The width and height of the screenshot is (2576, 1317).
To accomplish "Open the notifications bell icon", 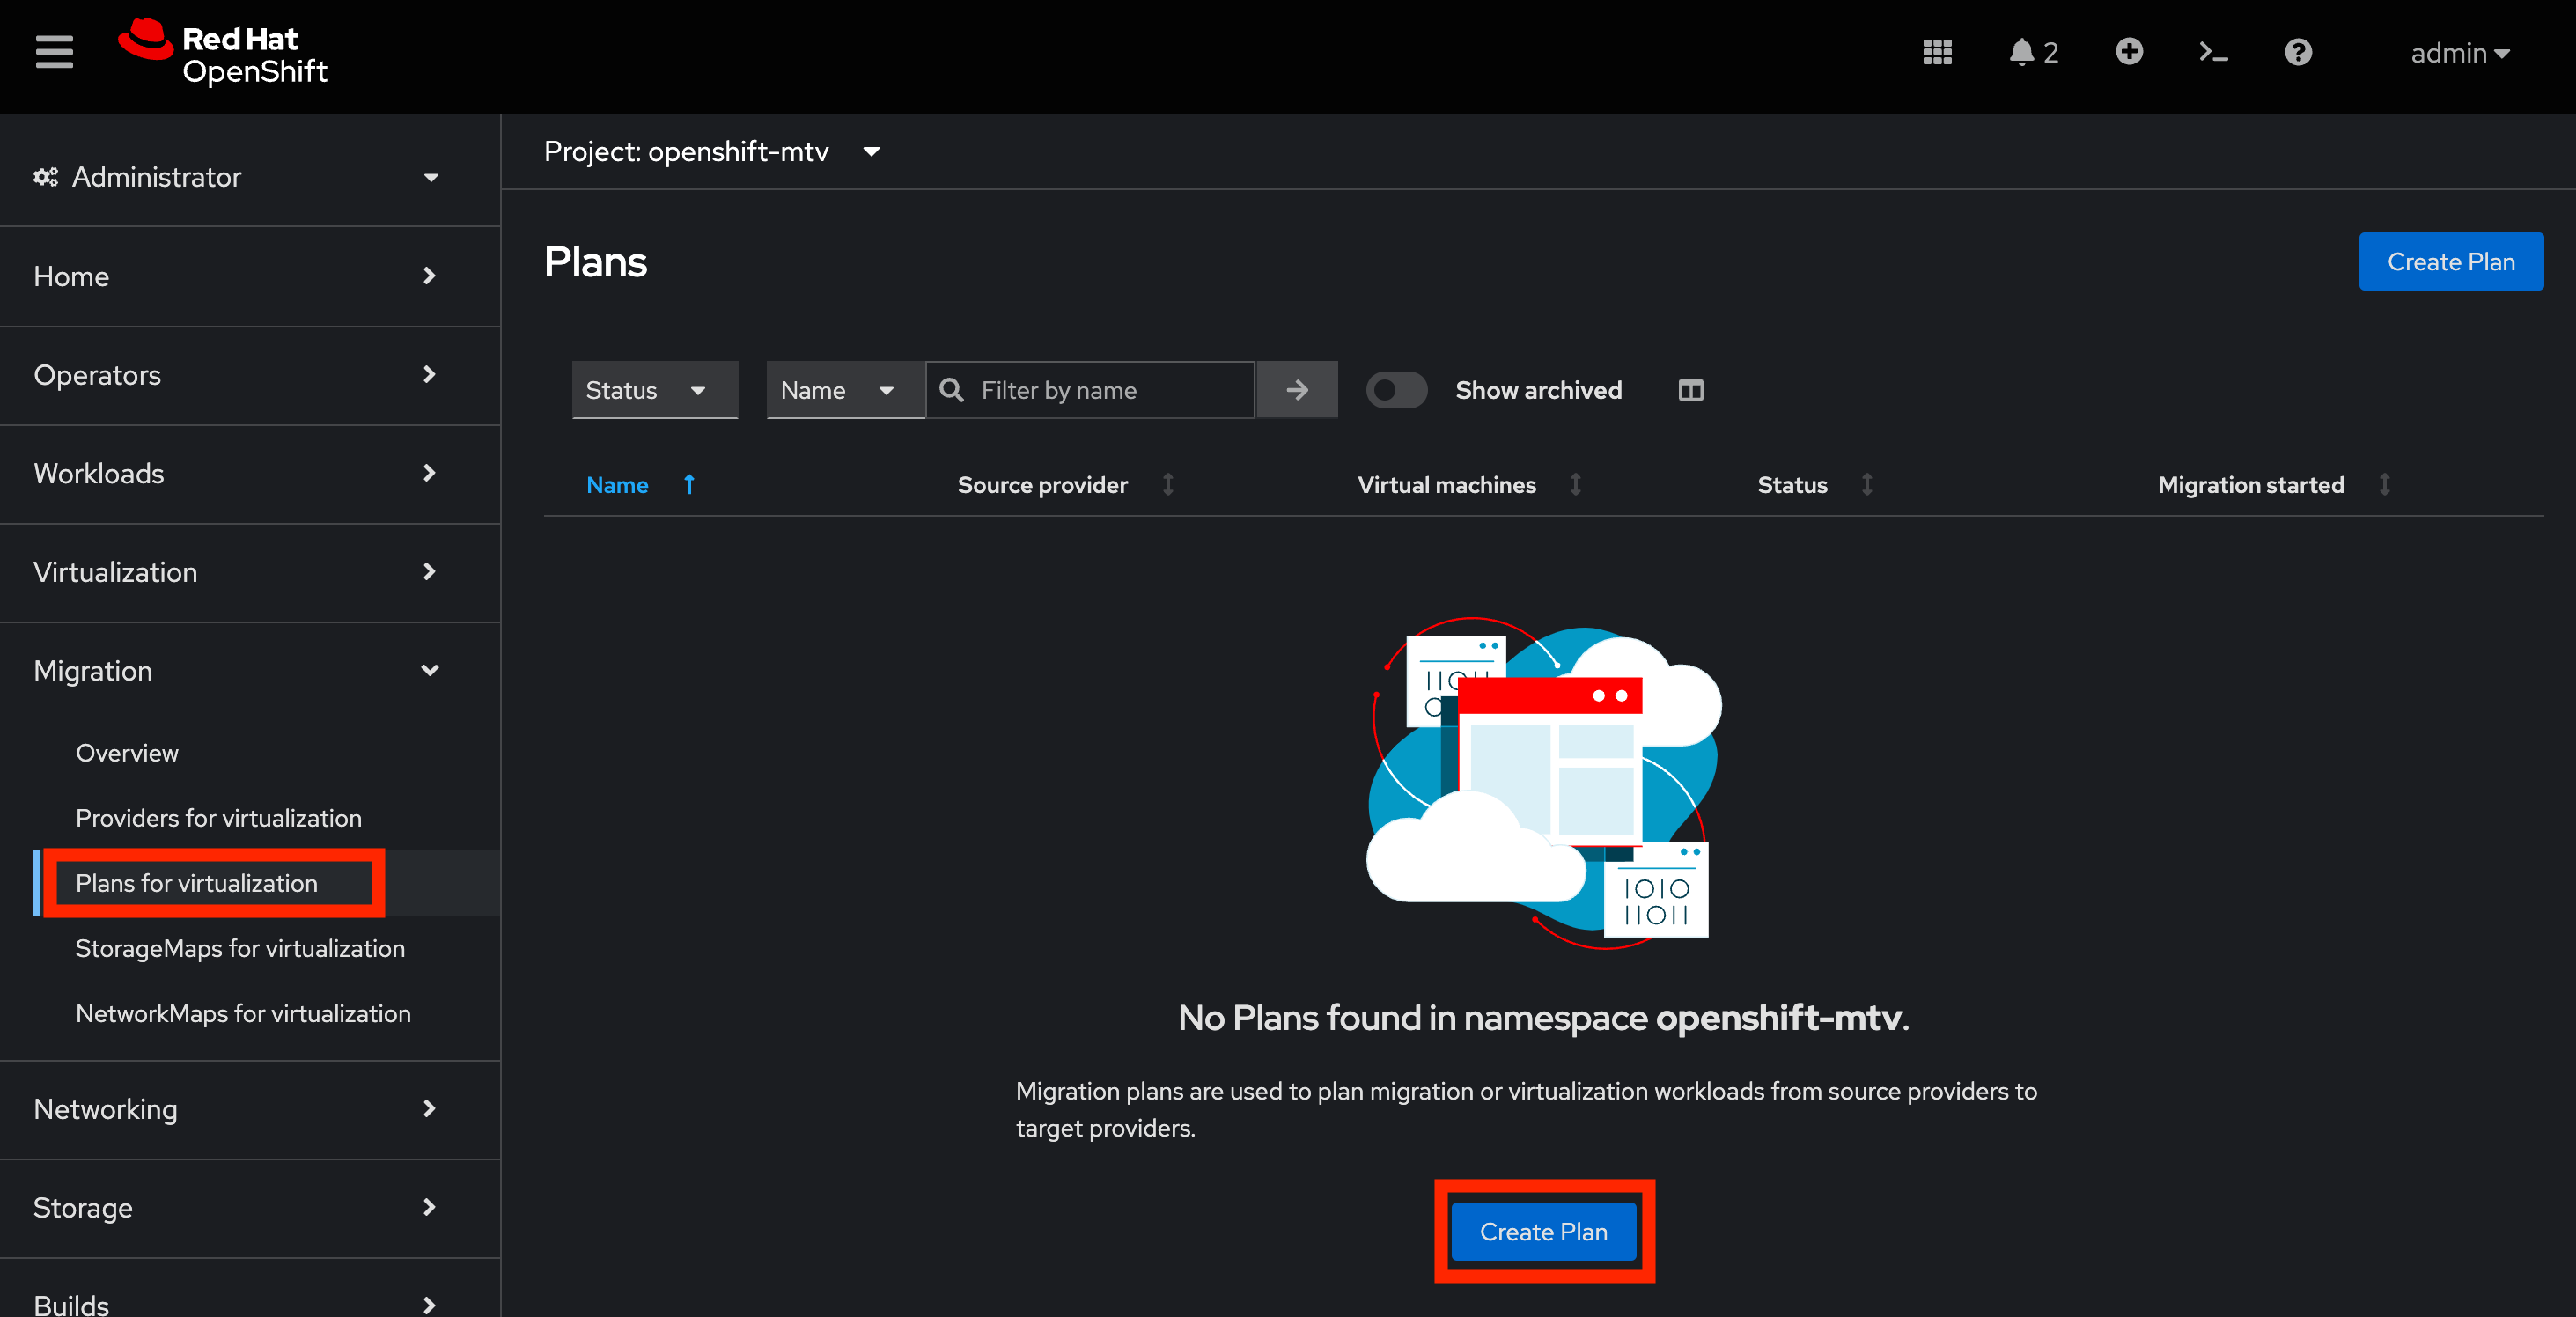I will pyautogui.click(x=2022, y=51).
